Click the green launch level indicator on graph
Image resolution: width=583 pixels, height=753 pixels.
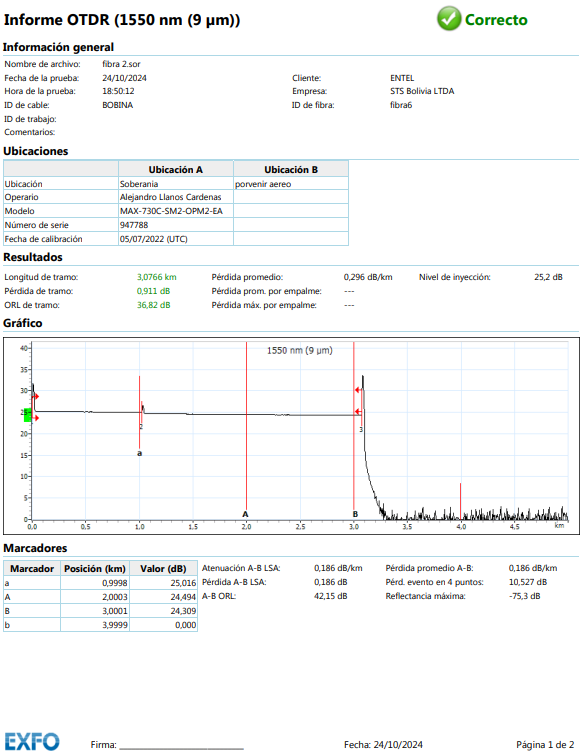click(x=27, y=415)
